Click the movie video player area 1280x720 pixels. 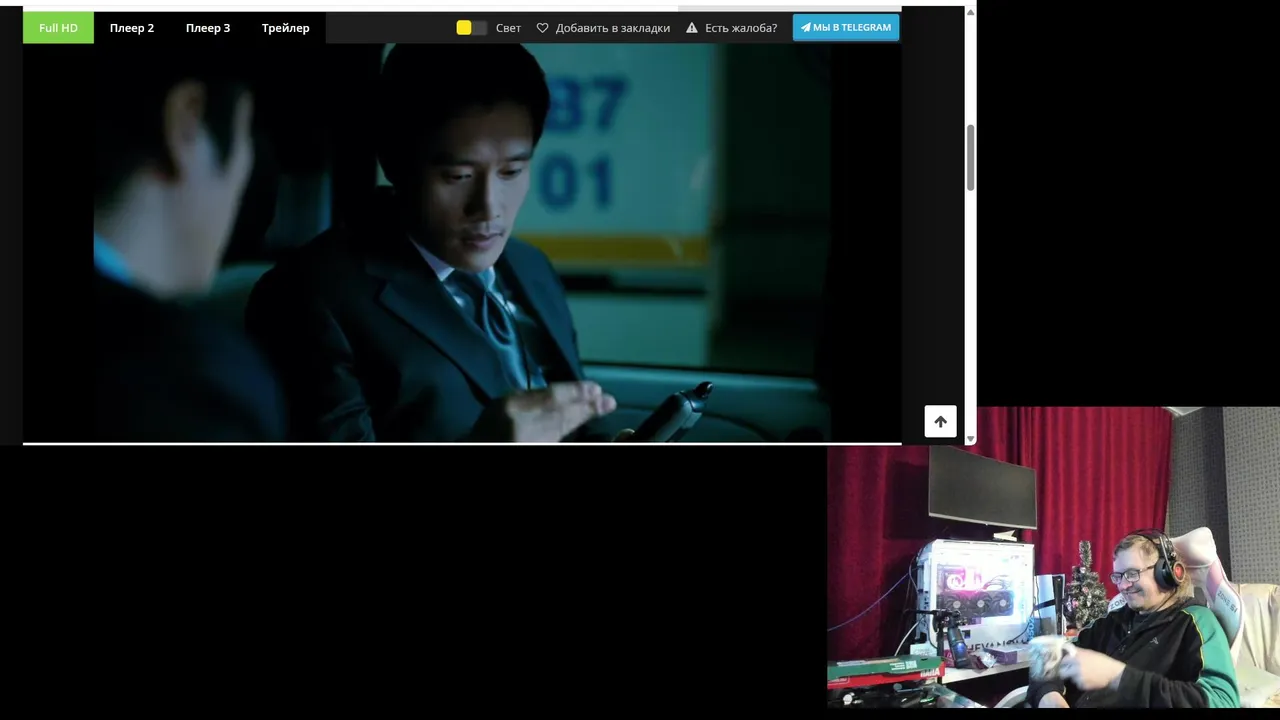tap(462, 243)
